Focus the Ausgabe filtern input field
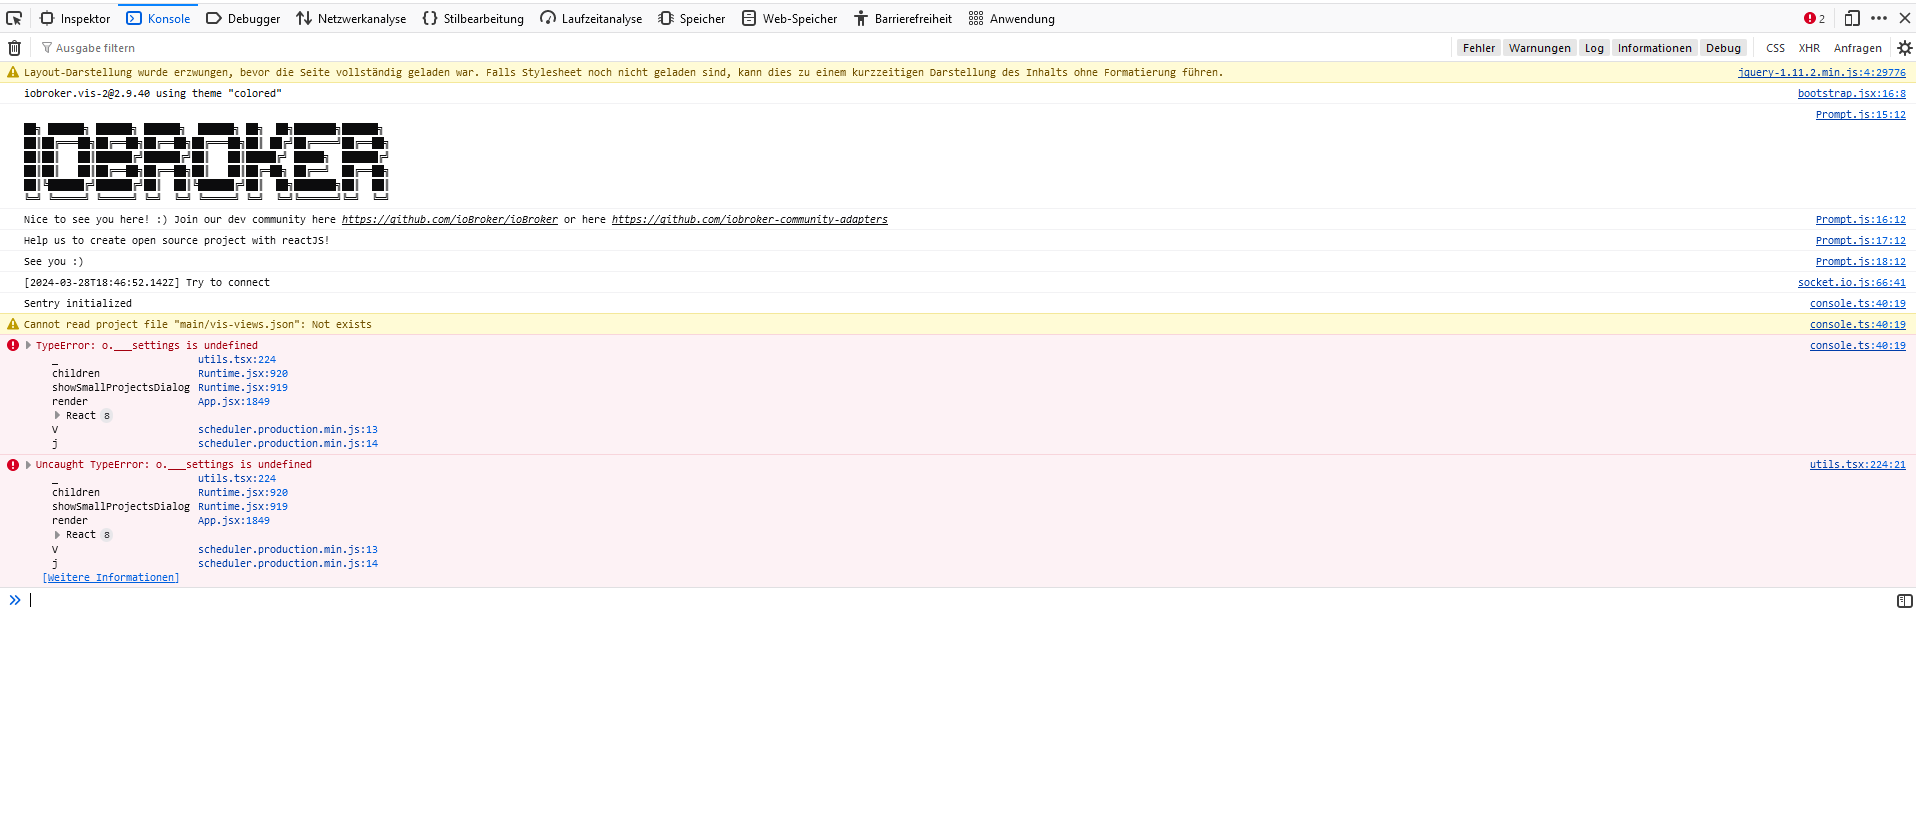Image resolution: width=1916 pixels, height=828 pixels. pyautogui.click(x=200, y=48)
